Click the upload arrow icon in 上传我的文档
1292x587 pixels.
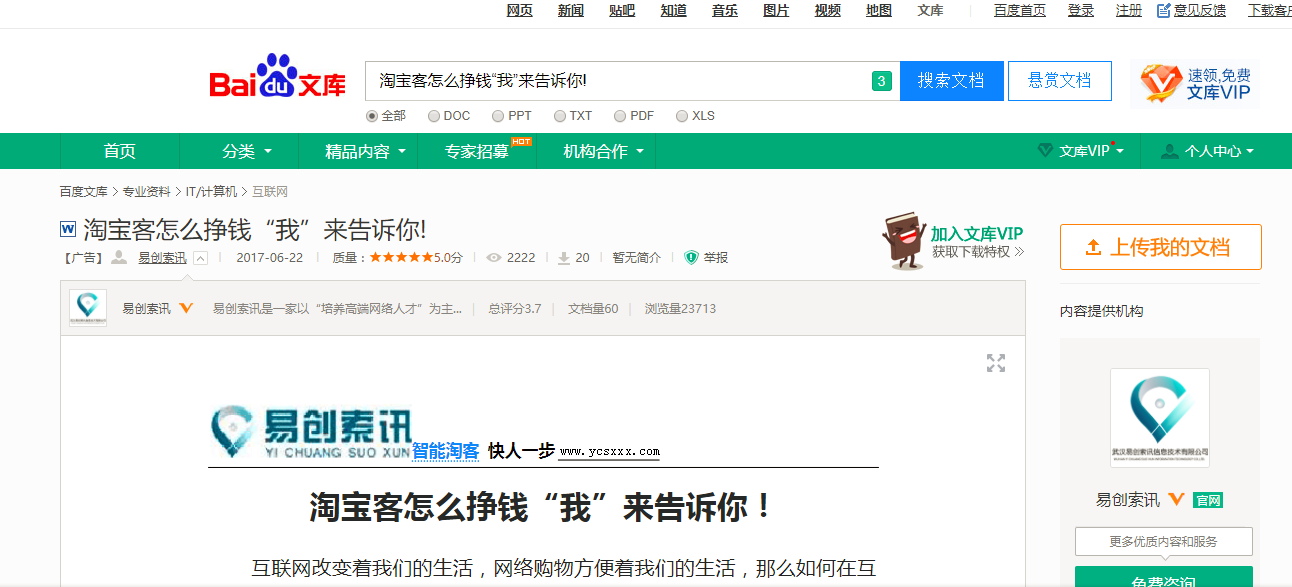pyautogui.click(x=1093, y=247)
